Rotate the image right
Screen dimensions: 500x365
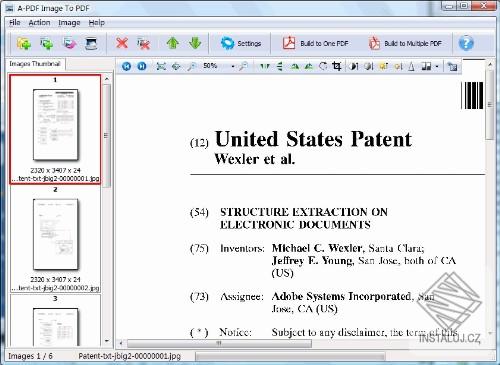309,66
